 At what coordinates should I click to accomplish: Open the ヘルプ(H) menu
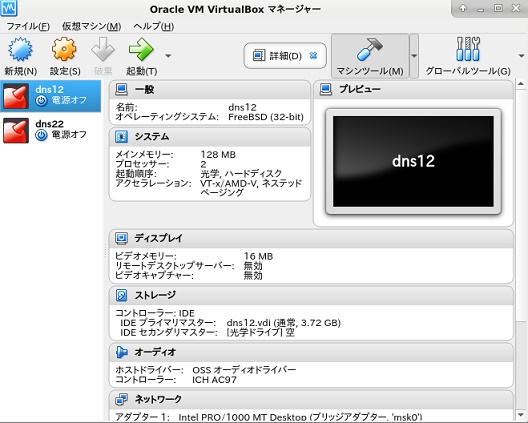coord(154,26)
